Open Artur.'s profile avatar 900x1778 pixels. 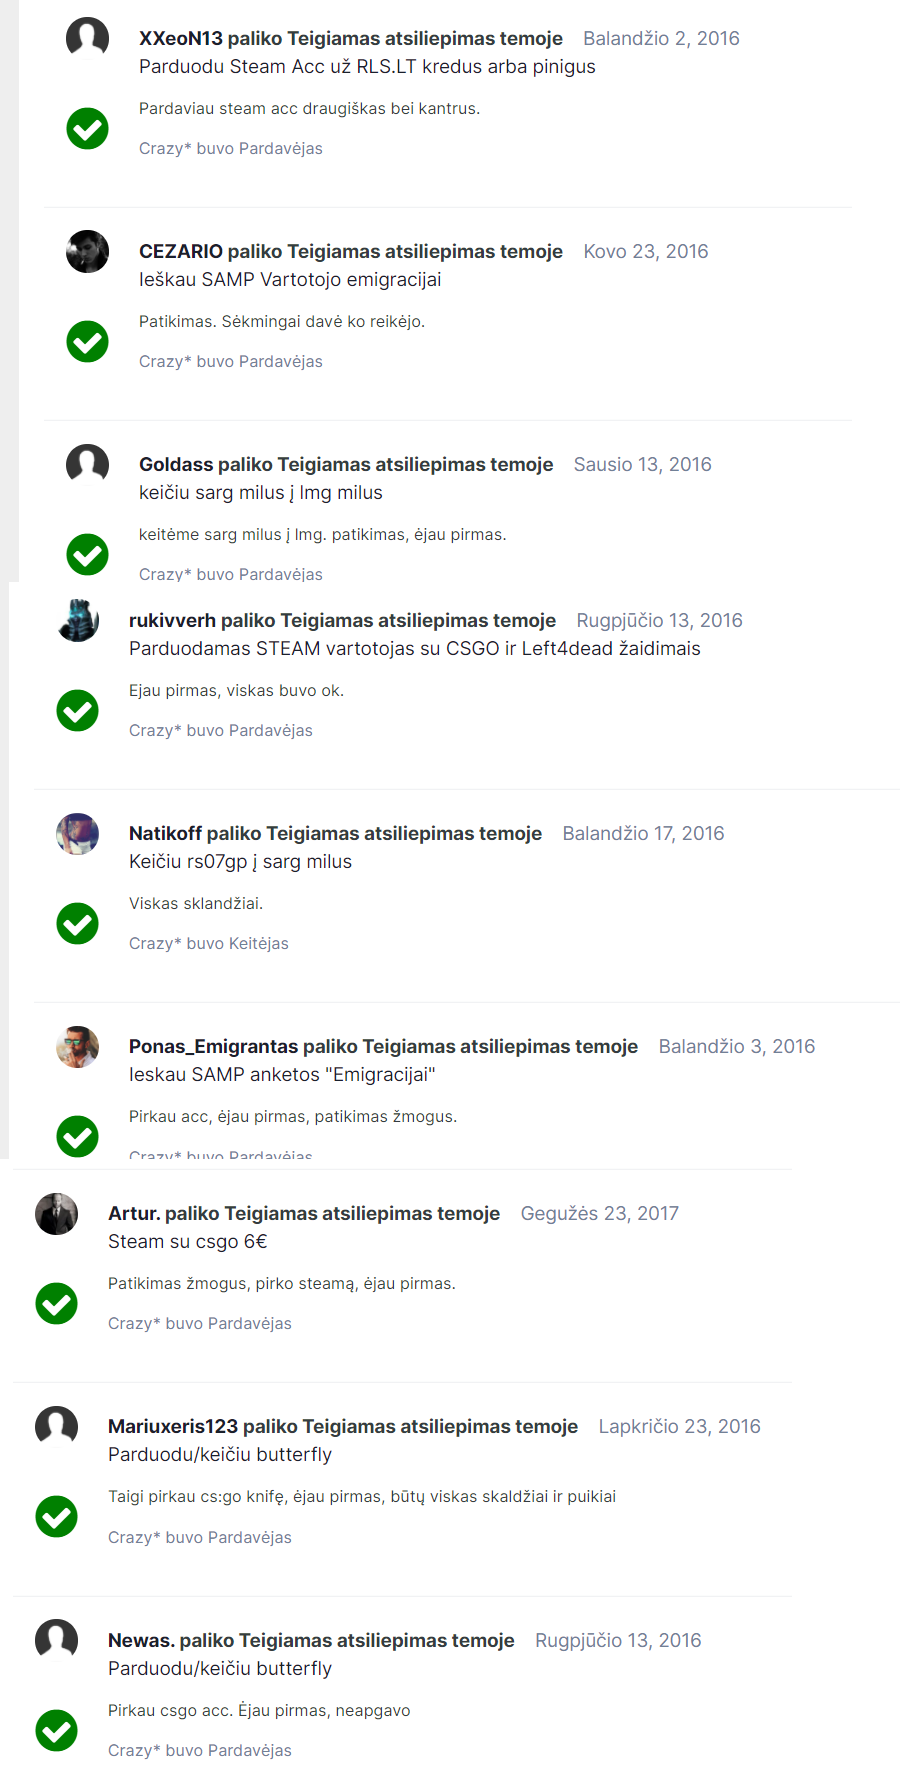tap(56, 1213)
